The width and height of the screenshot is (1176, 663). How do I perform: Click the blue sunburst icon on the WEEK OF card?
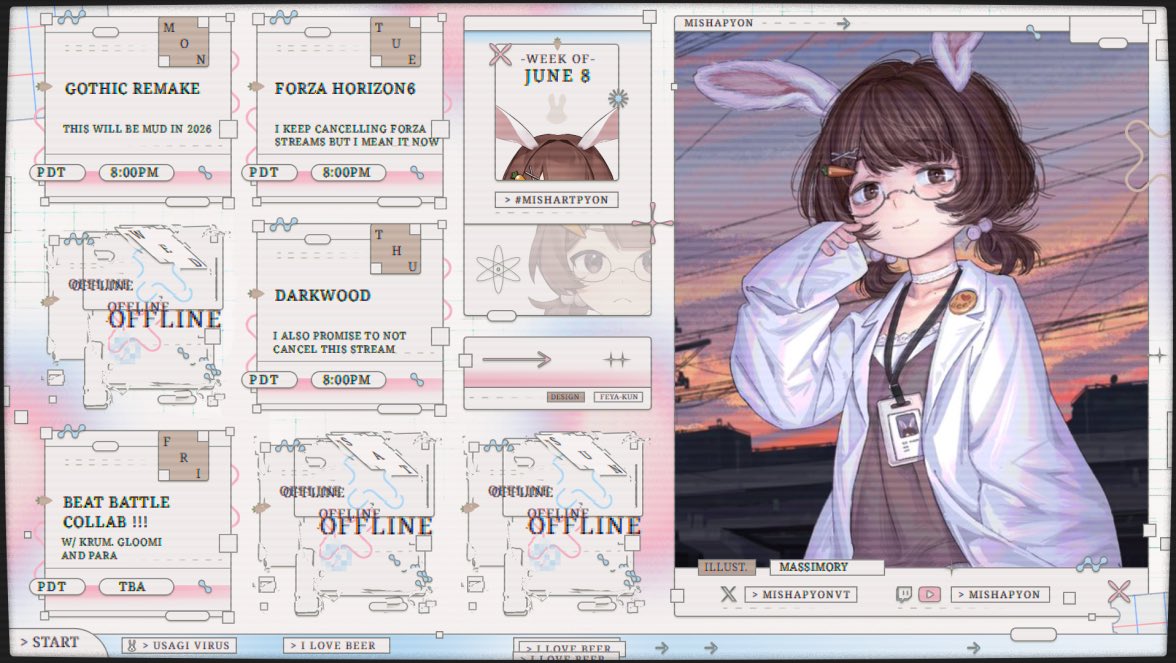[618, 98]
